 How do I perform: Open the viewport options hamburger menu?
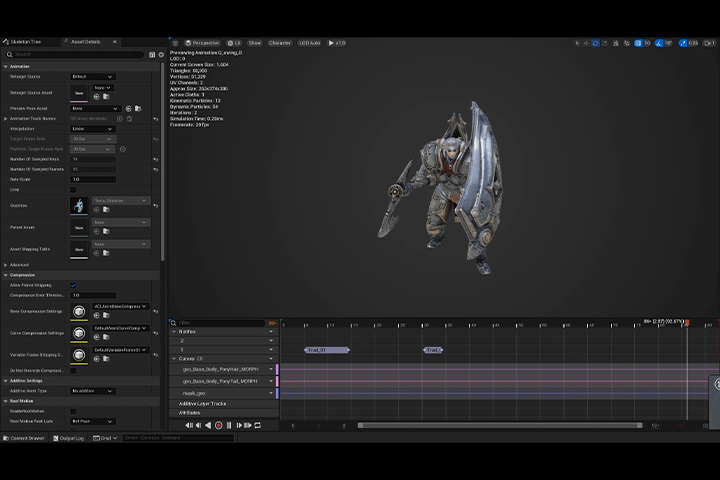pyautogui.click(x=175, y=43)
